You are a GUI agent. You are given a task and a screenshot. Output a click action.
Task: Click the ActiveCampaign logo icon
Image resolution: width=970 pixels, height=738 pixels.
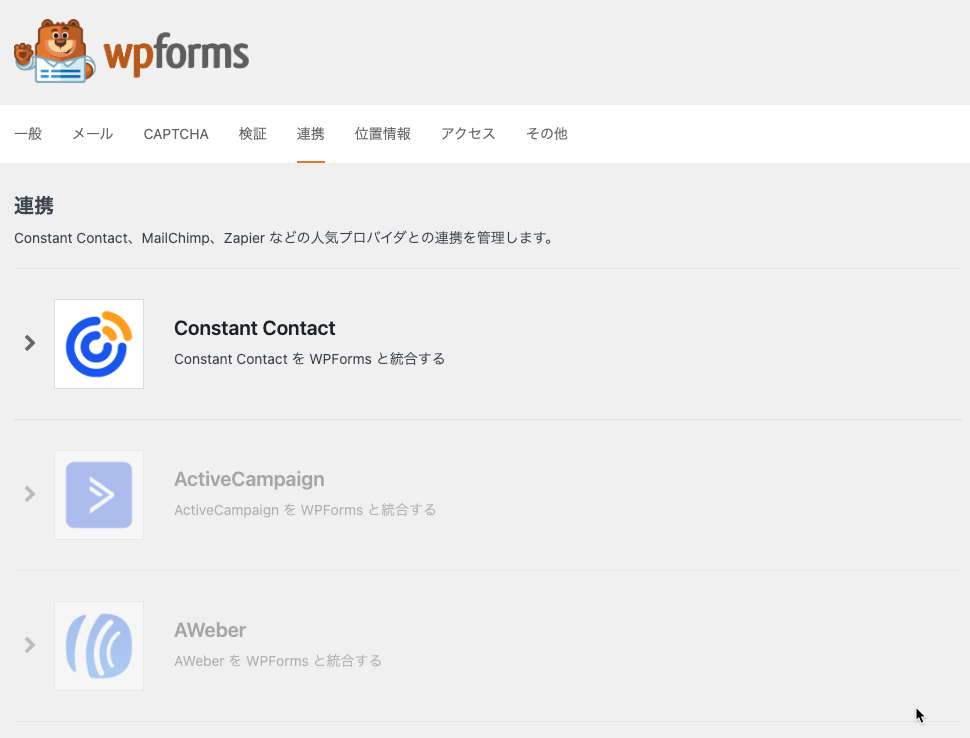coord(99,495)
